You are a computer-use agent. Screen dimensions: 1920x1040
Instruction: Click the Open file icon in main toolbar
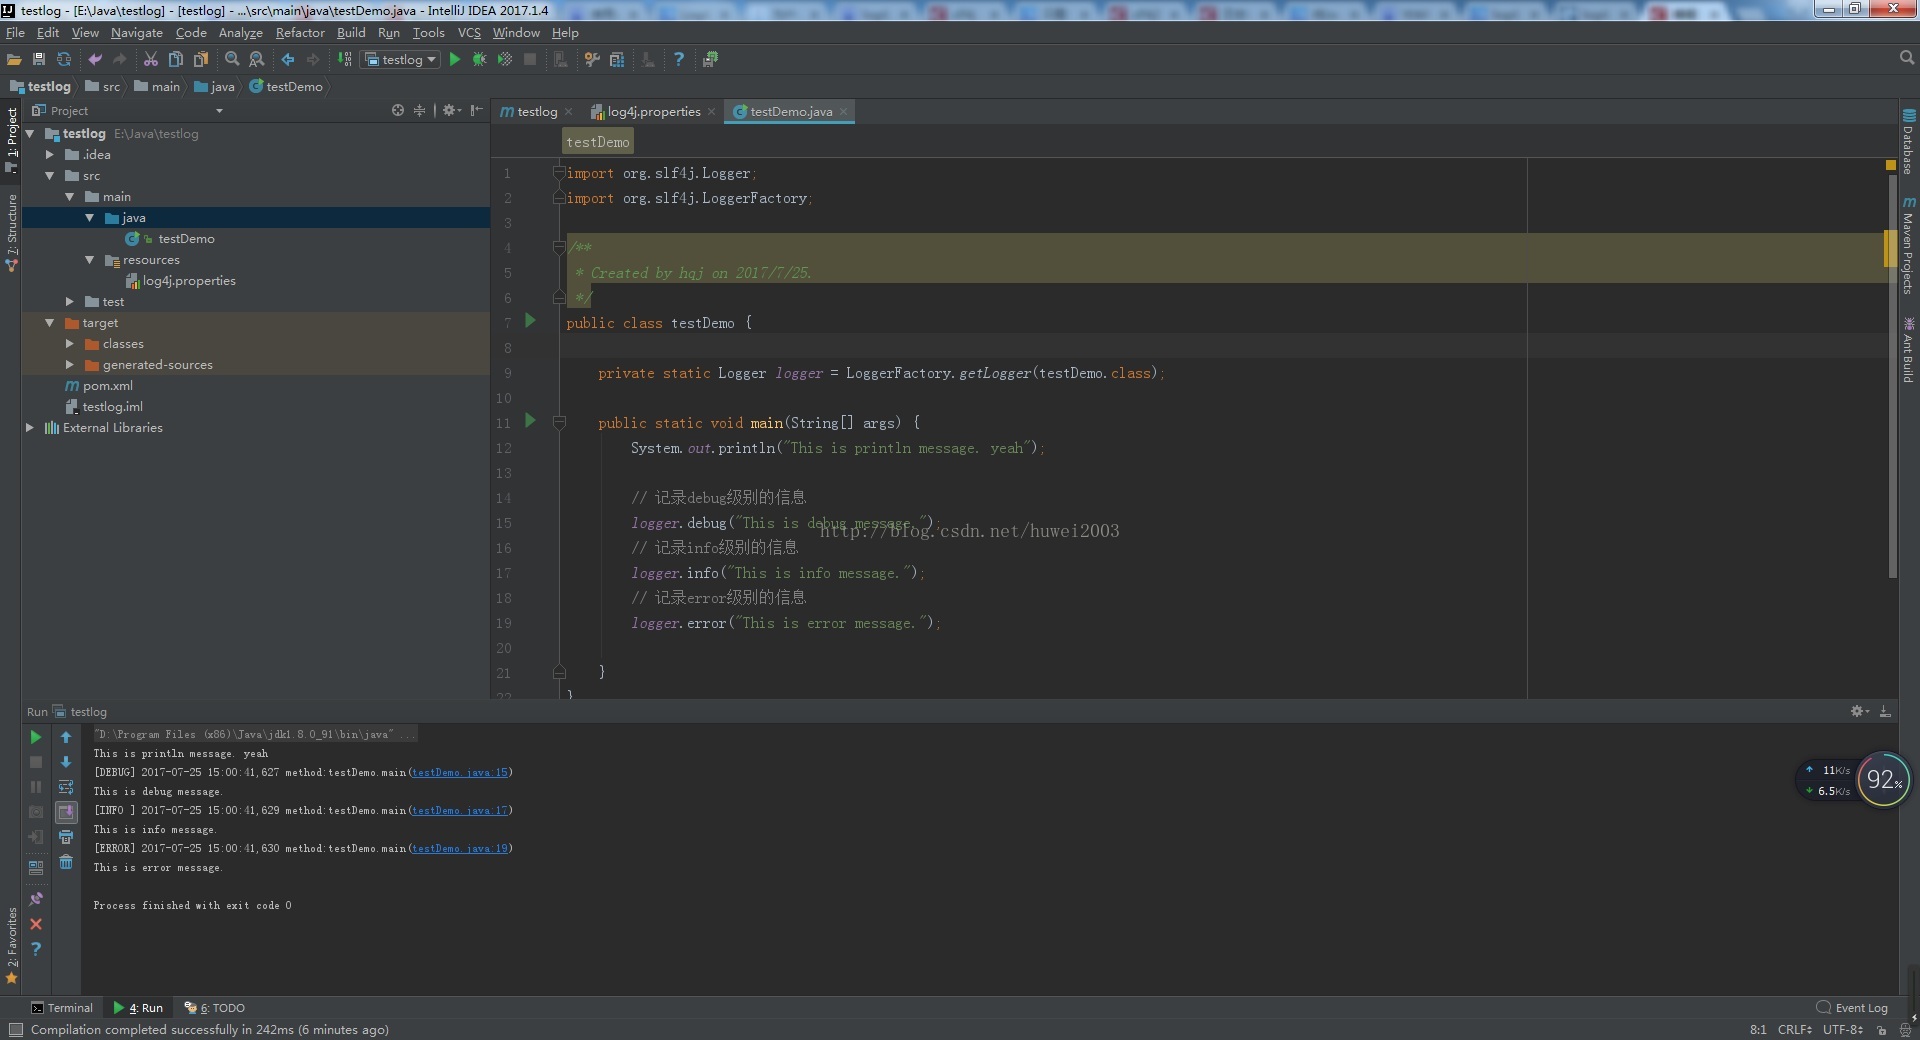click(x=14, y=60)
